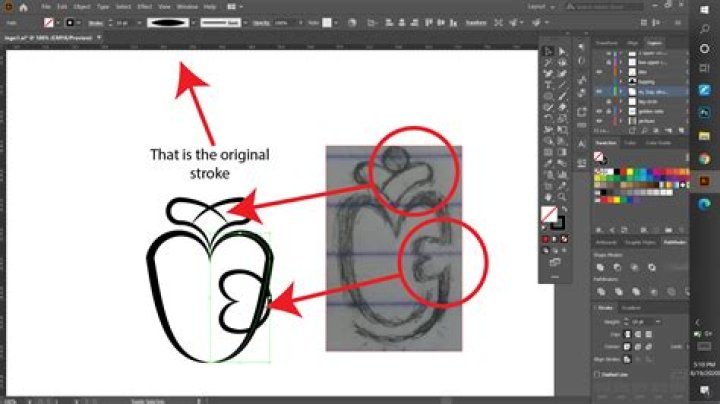Click Unite in Pathfinder shape modes
This screenshot has width=720, height=404.
click(x=600, y=267)
